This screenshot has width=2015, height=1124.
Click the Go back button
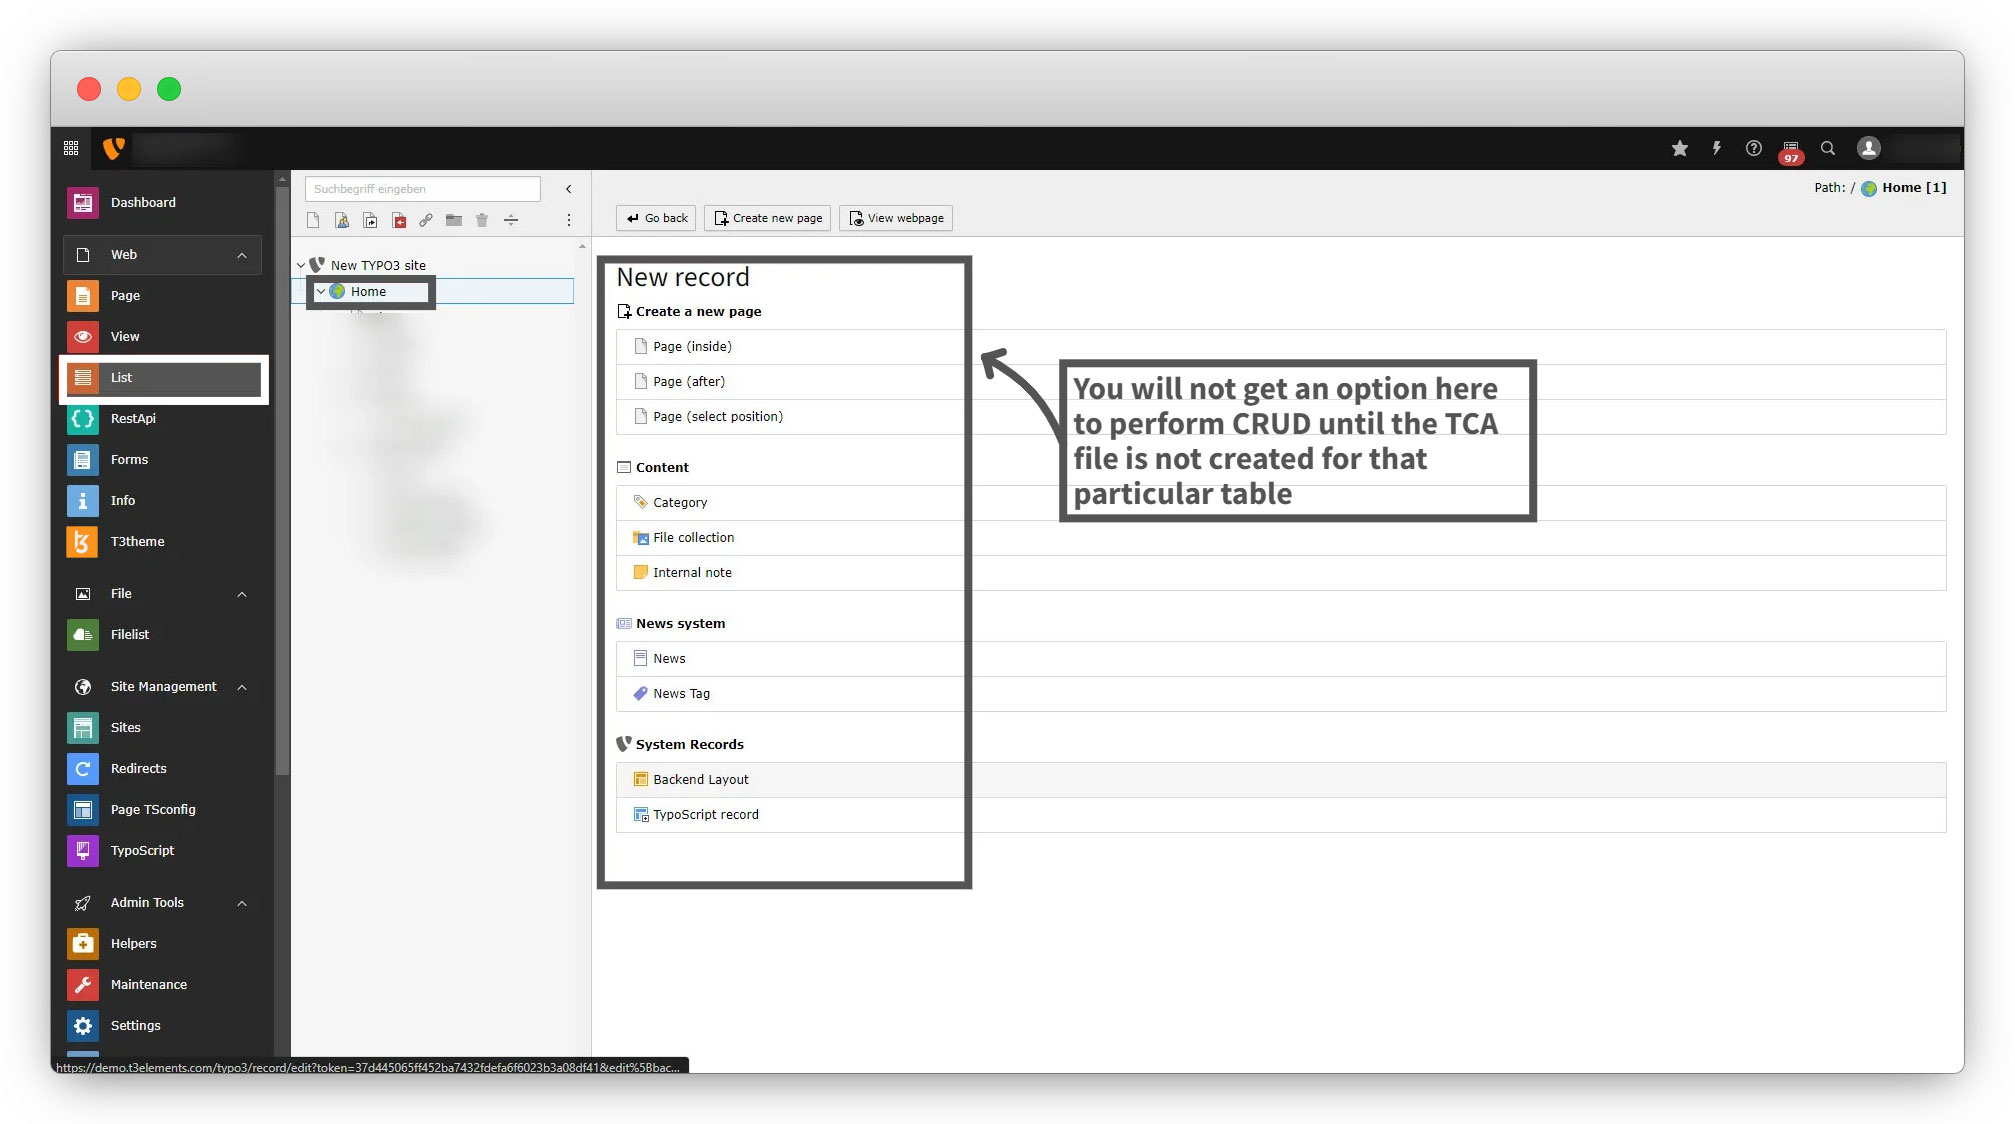pos(656,218)
